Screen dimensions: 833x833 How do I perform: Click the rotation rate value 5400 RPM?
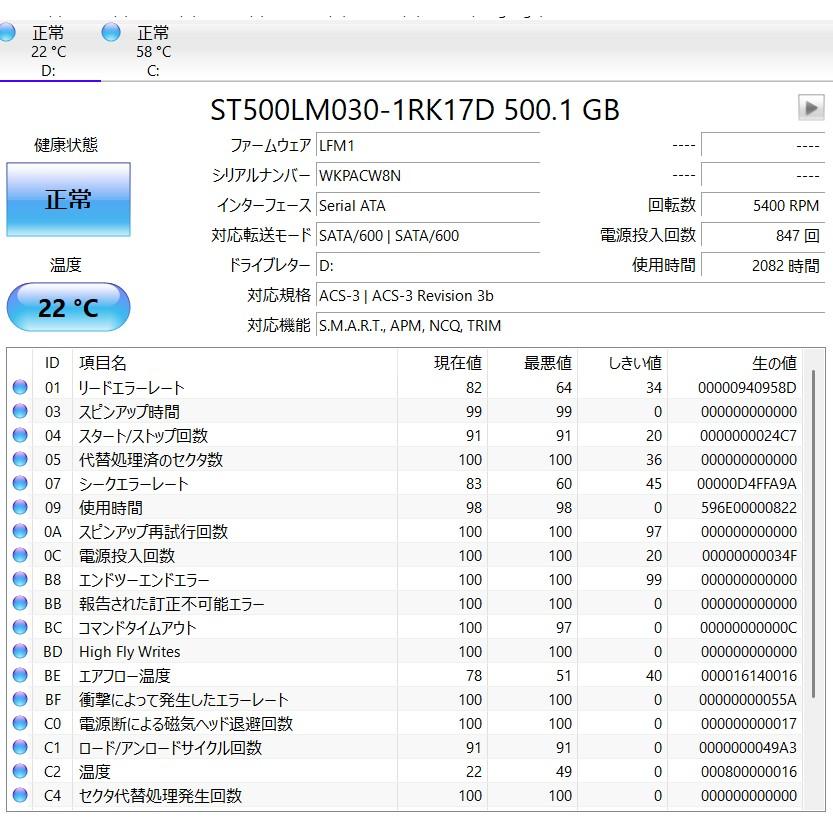point(763,206)
